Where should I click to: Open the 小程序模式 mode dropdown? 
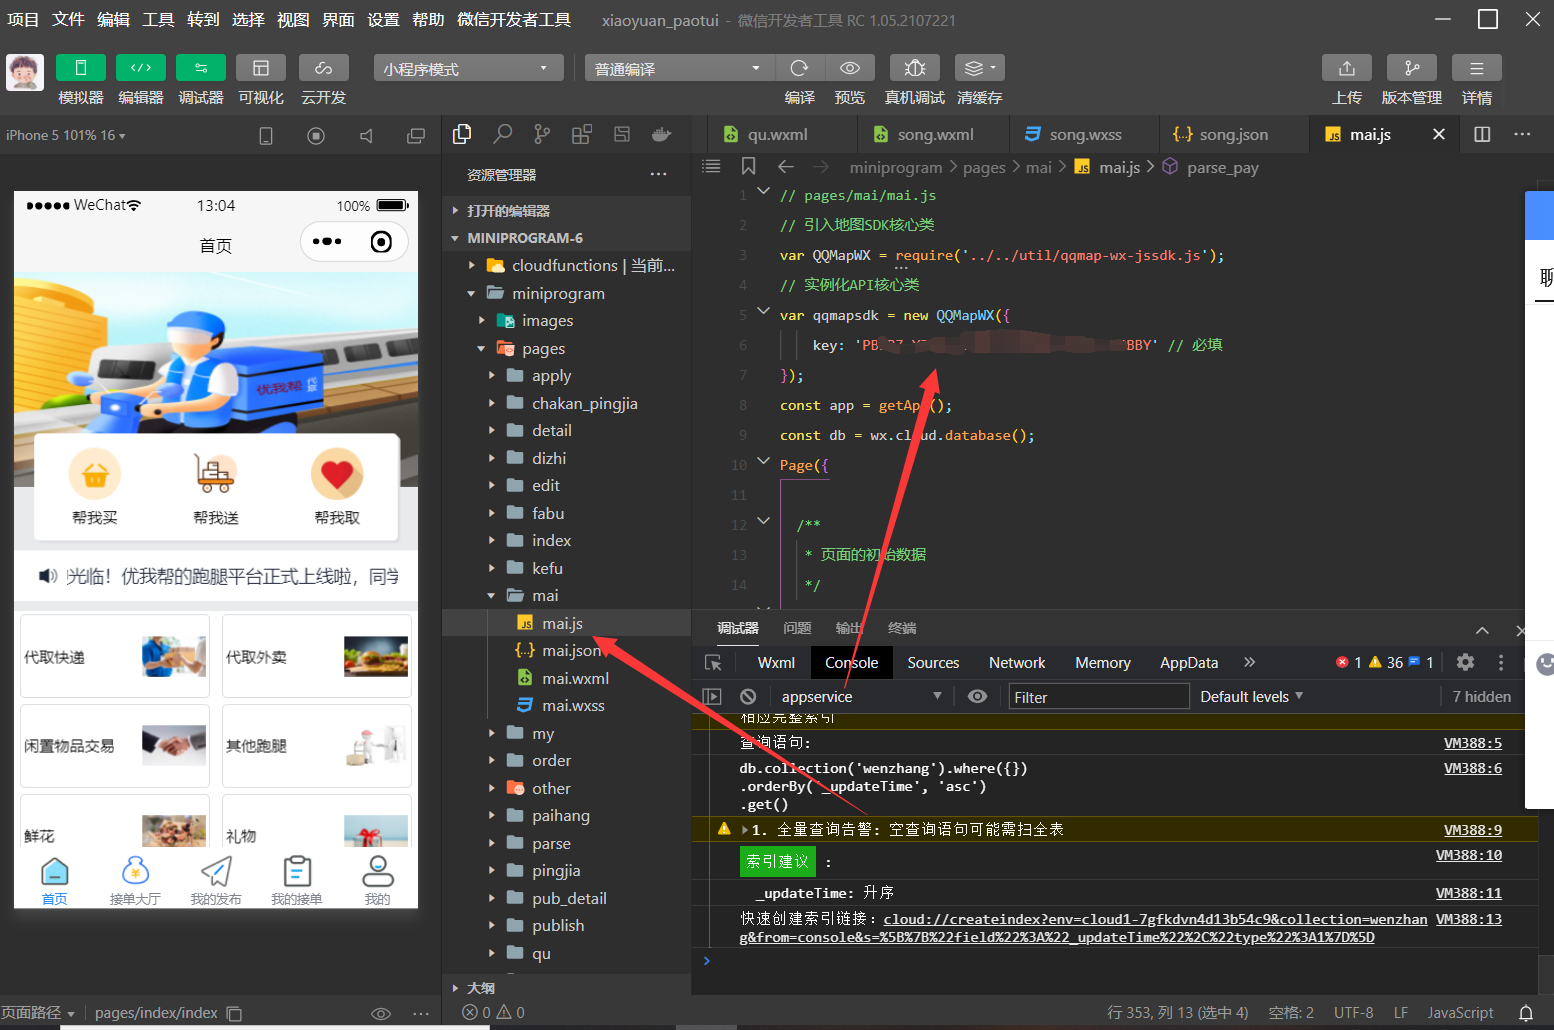click(x=467, y=67)
